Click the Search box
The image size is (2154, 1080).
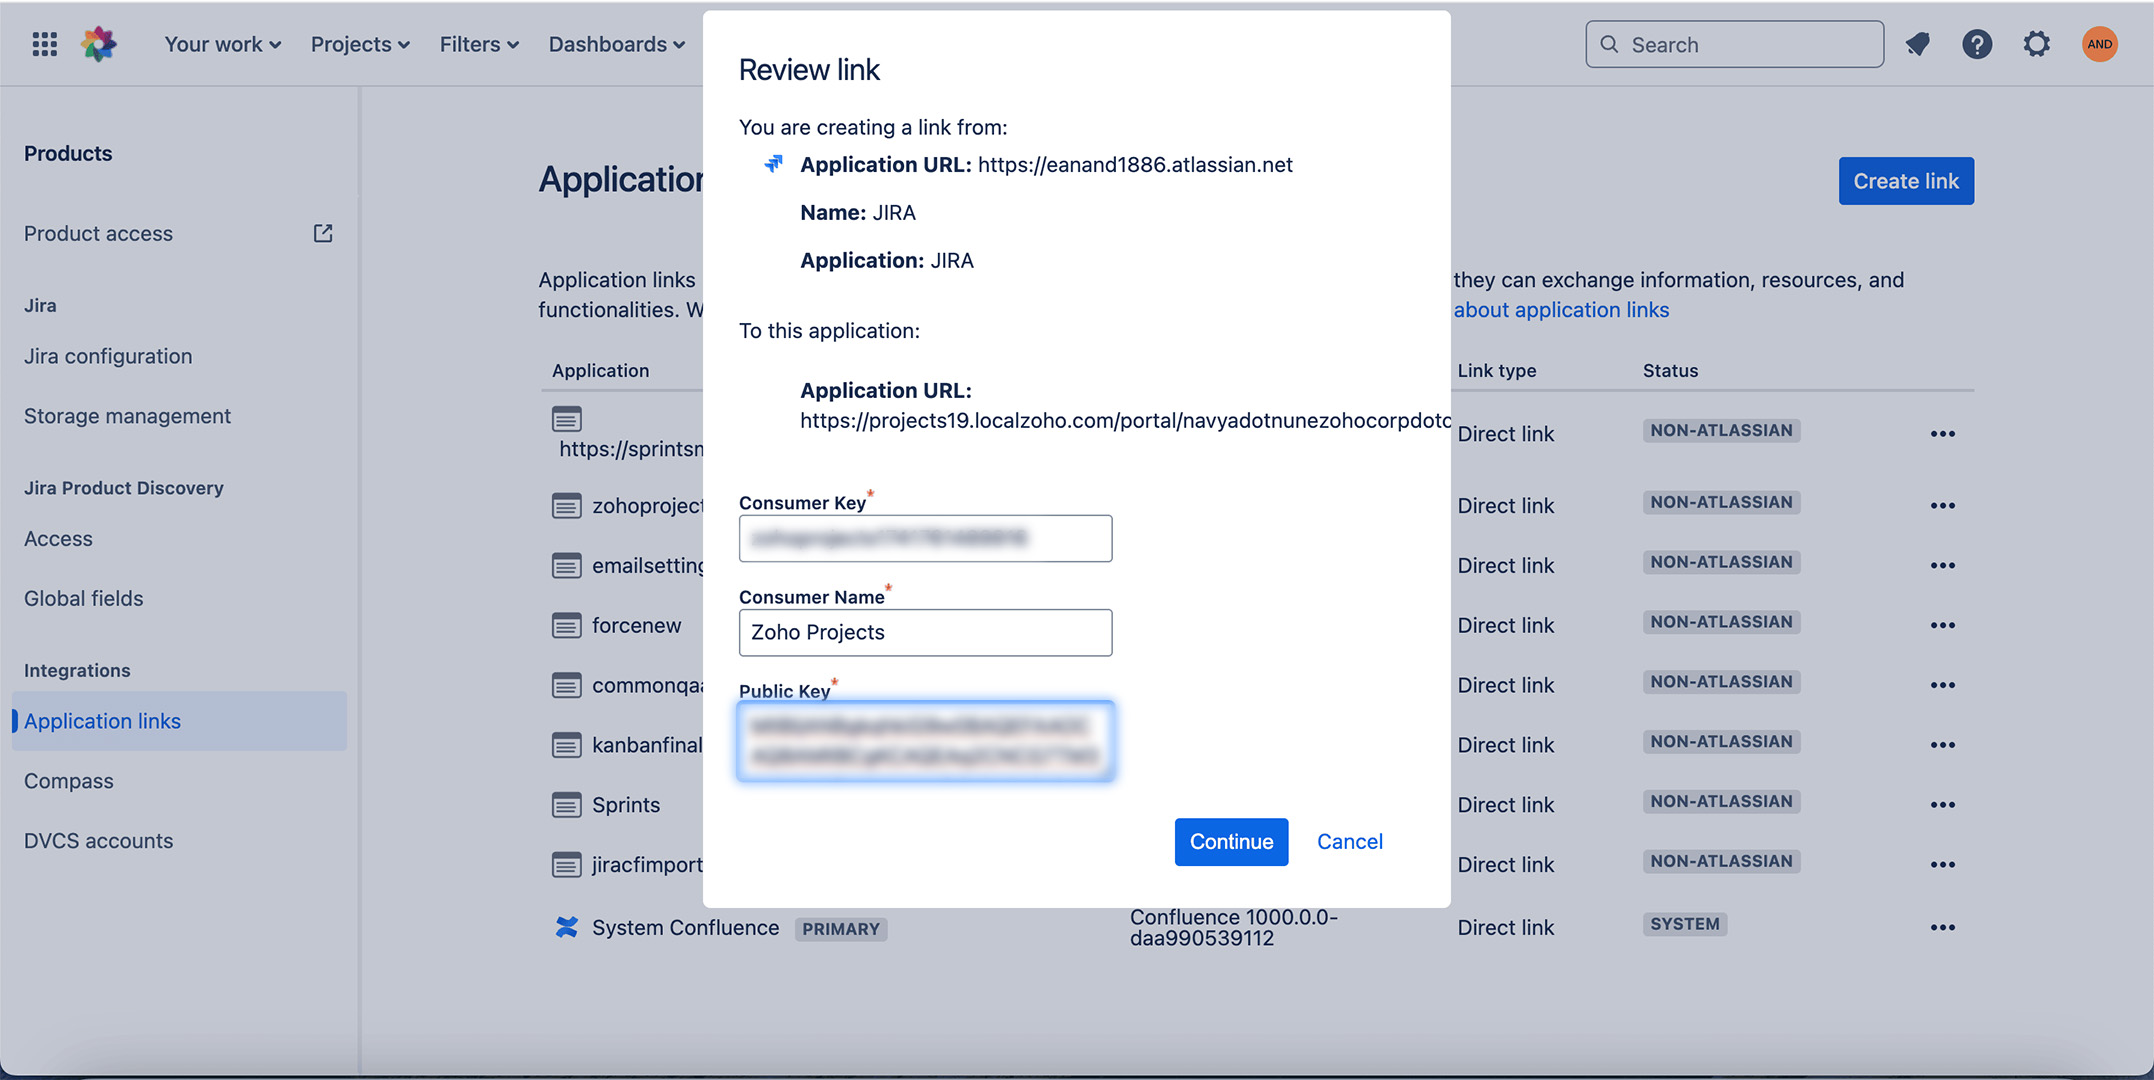1734,44
